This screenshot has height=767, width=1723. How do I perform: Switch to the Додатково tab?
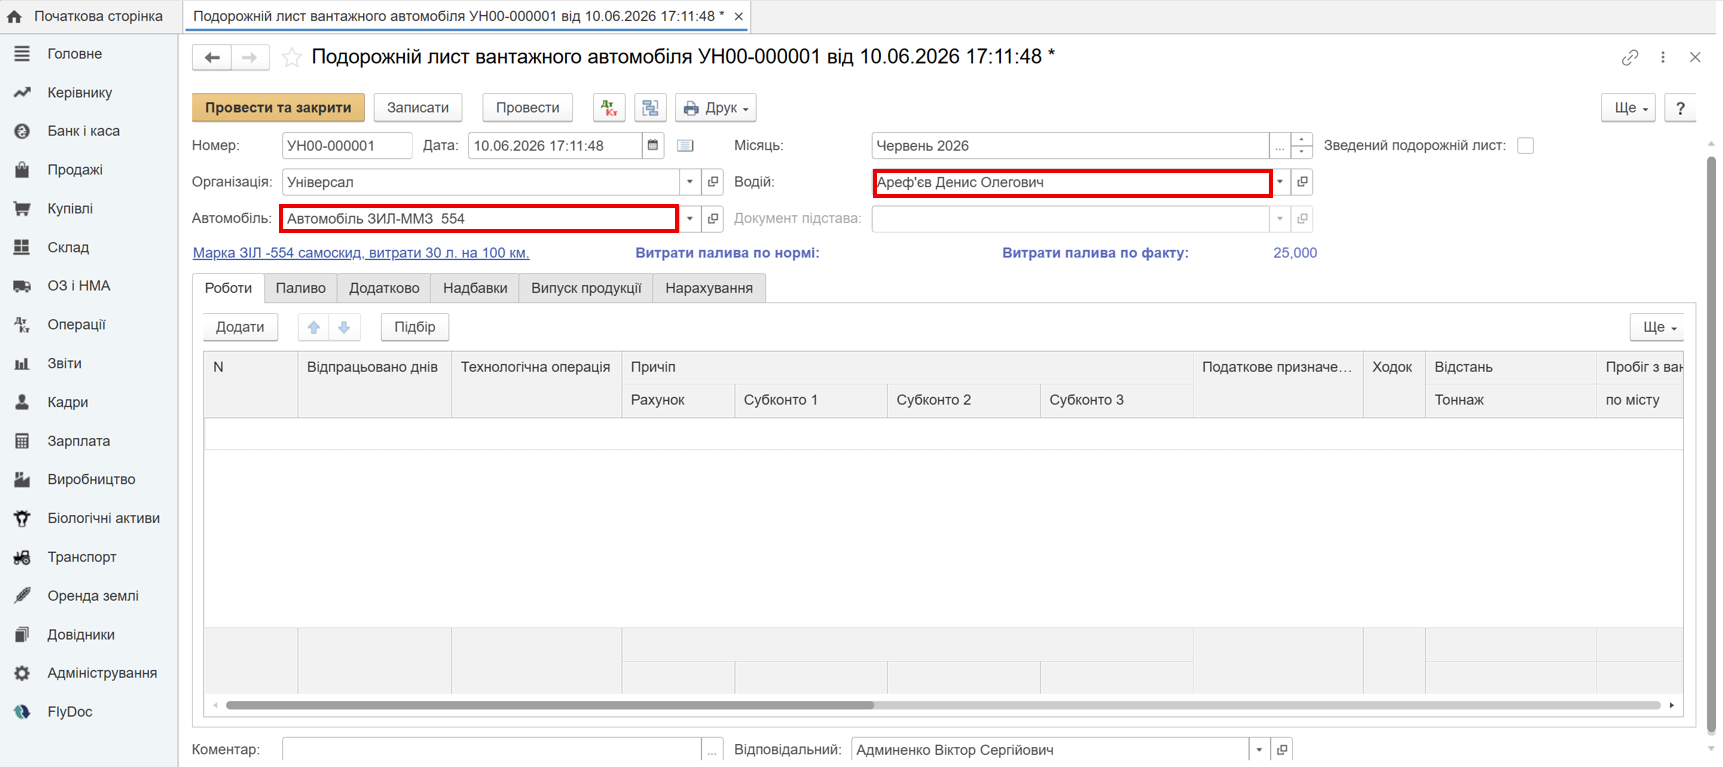(x=384, y=289)
